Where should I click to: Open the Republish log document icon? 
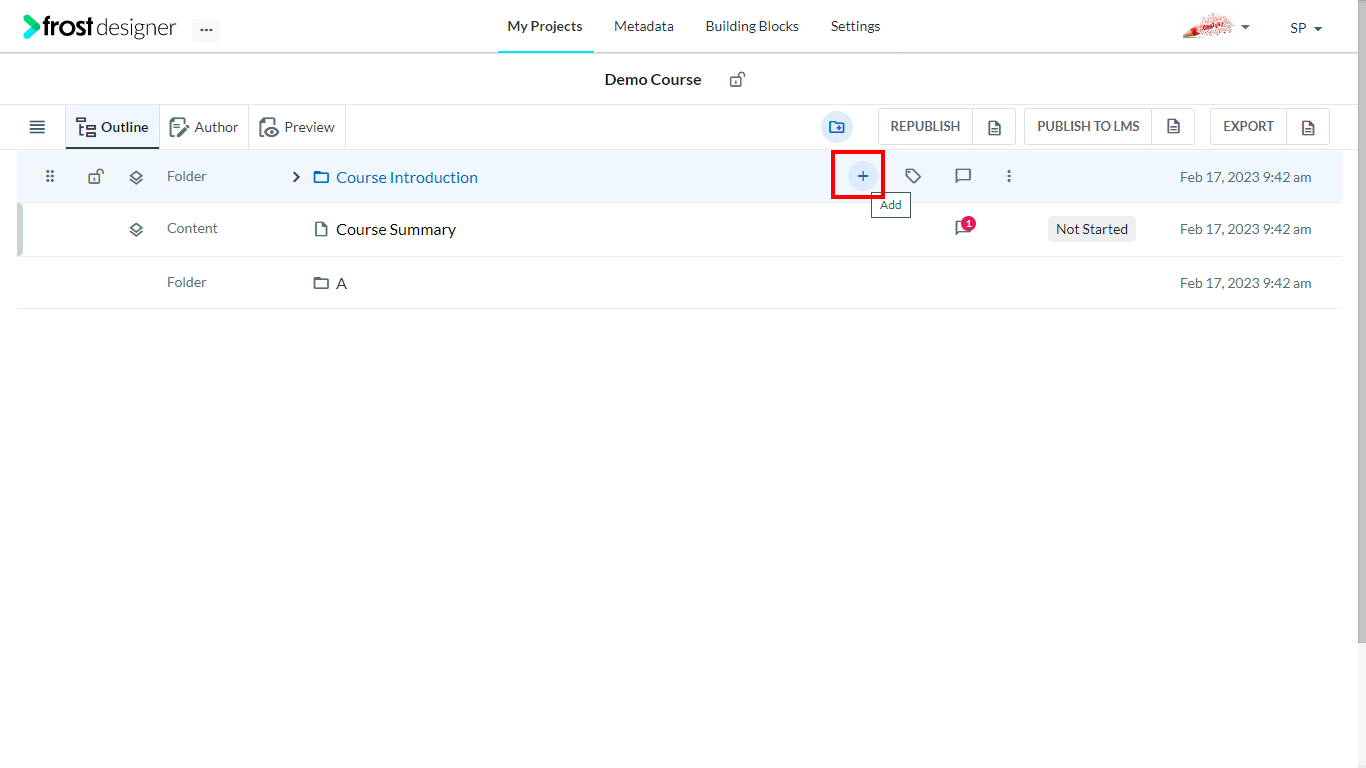[x=994, y=127]
